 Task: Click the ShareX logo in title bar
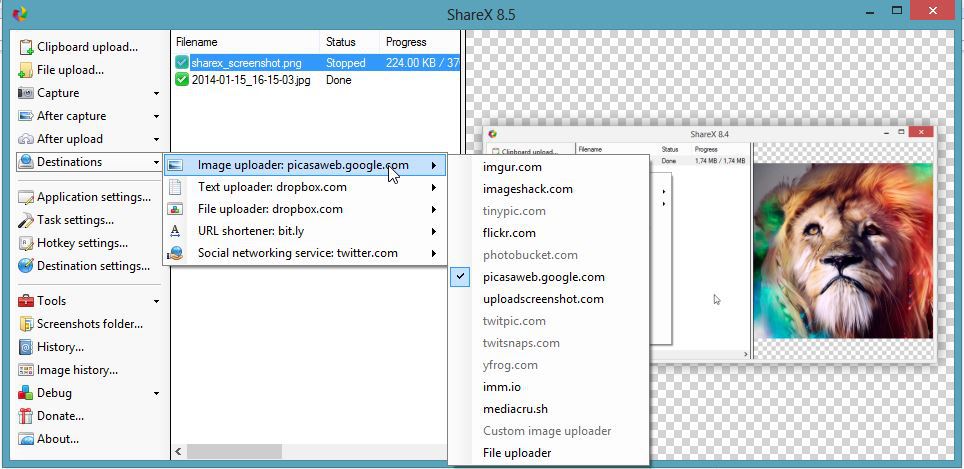(x=20, y=13)
